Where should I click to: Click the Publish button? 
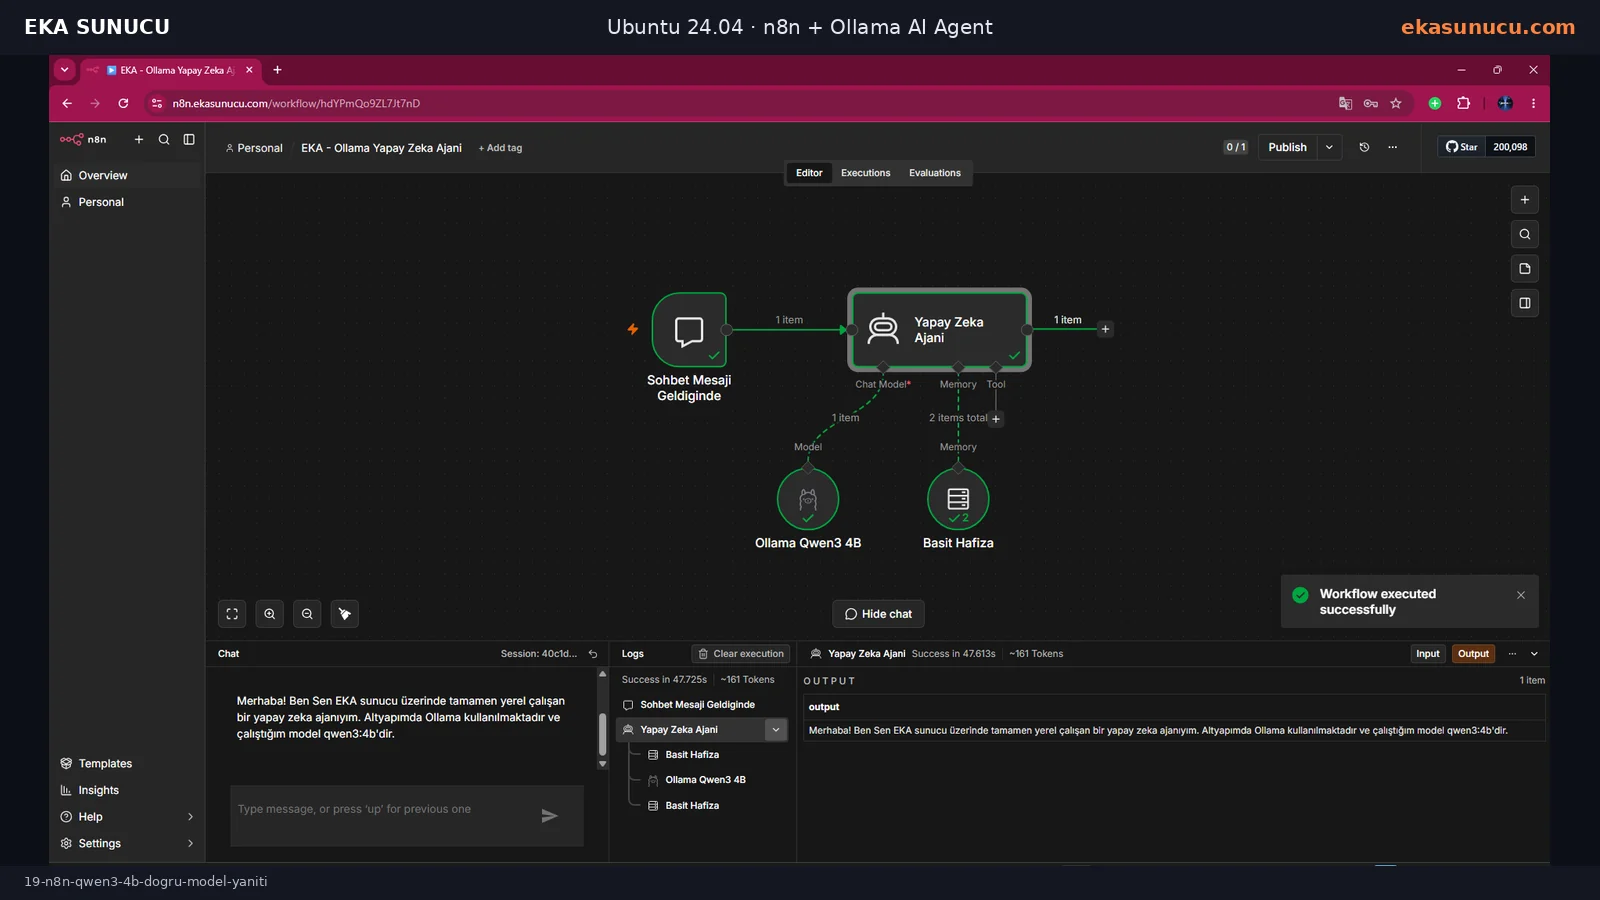[x=1287, y=147]
